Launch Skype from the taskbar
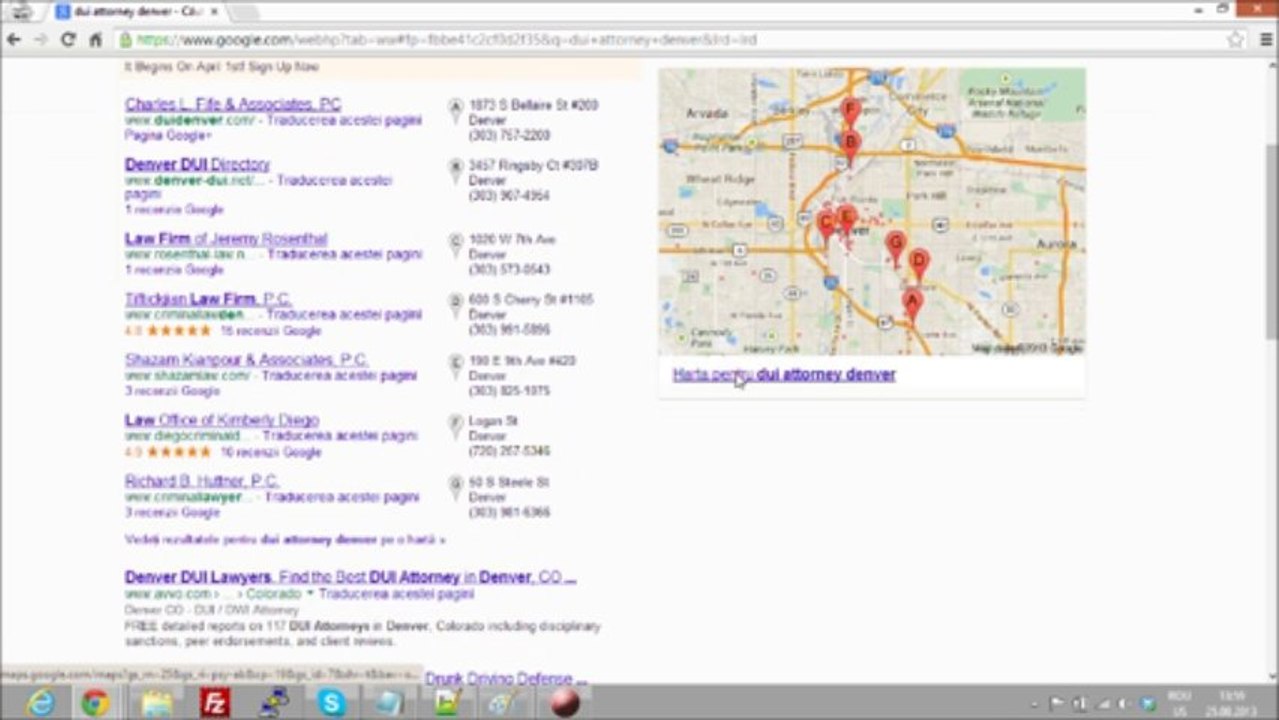This screenshot has height=720, width=1279. pyautogui.click(x=331, y=702)
